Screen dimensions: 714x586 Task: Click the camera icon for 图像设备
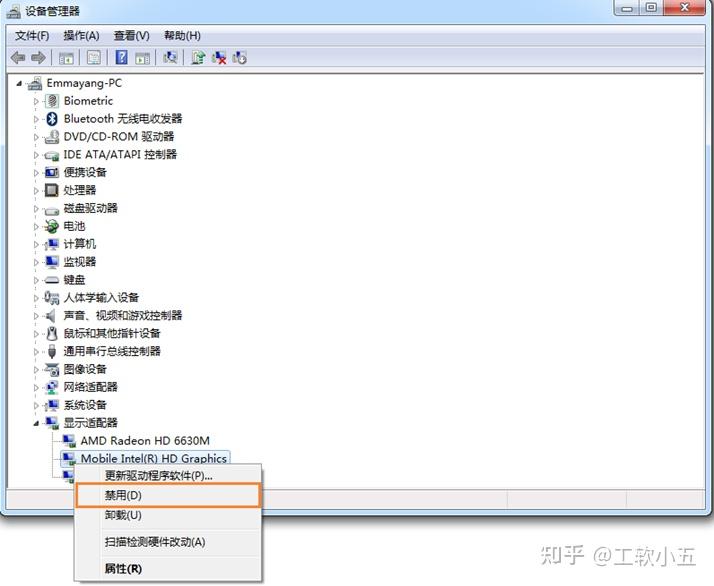click(52, 369)
